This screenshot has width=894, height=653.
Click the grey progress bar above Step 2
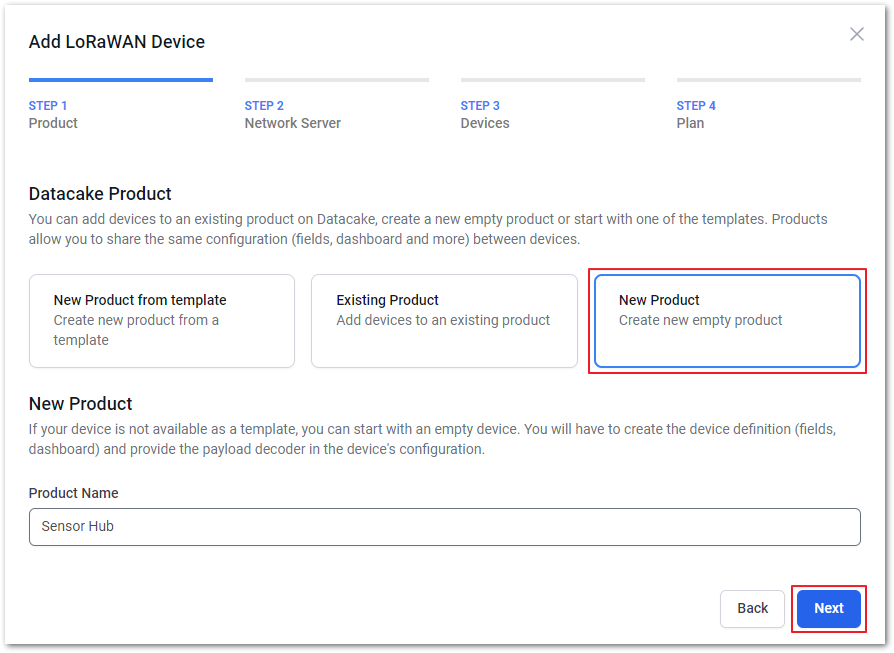tap(336, 80)
